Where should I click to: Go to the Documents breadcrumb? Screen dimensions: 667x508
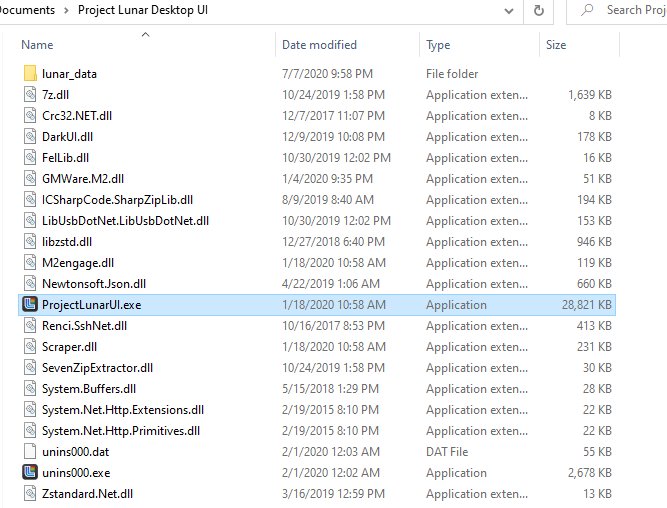[27, 10]
